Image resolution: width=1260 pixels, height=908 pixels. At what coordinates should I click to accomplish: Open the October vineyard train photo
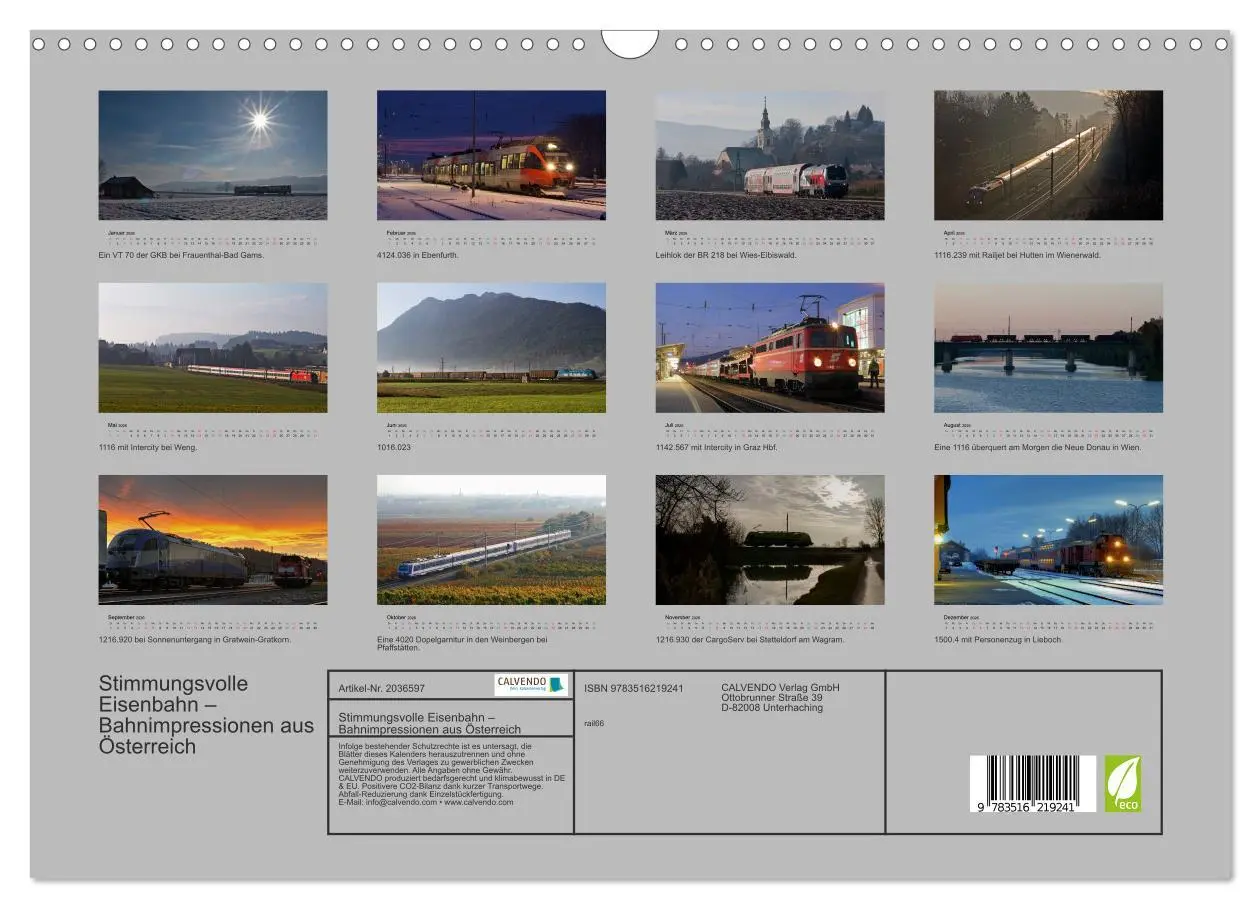[491, 539]
